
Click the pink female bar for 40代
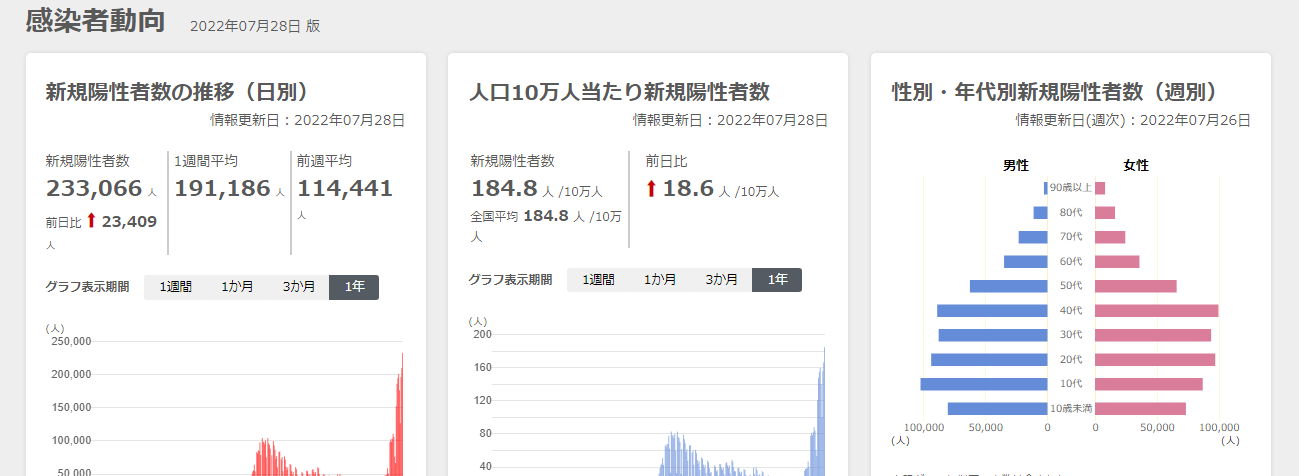point(1156,311)
